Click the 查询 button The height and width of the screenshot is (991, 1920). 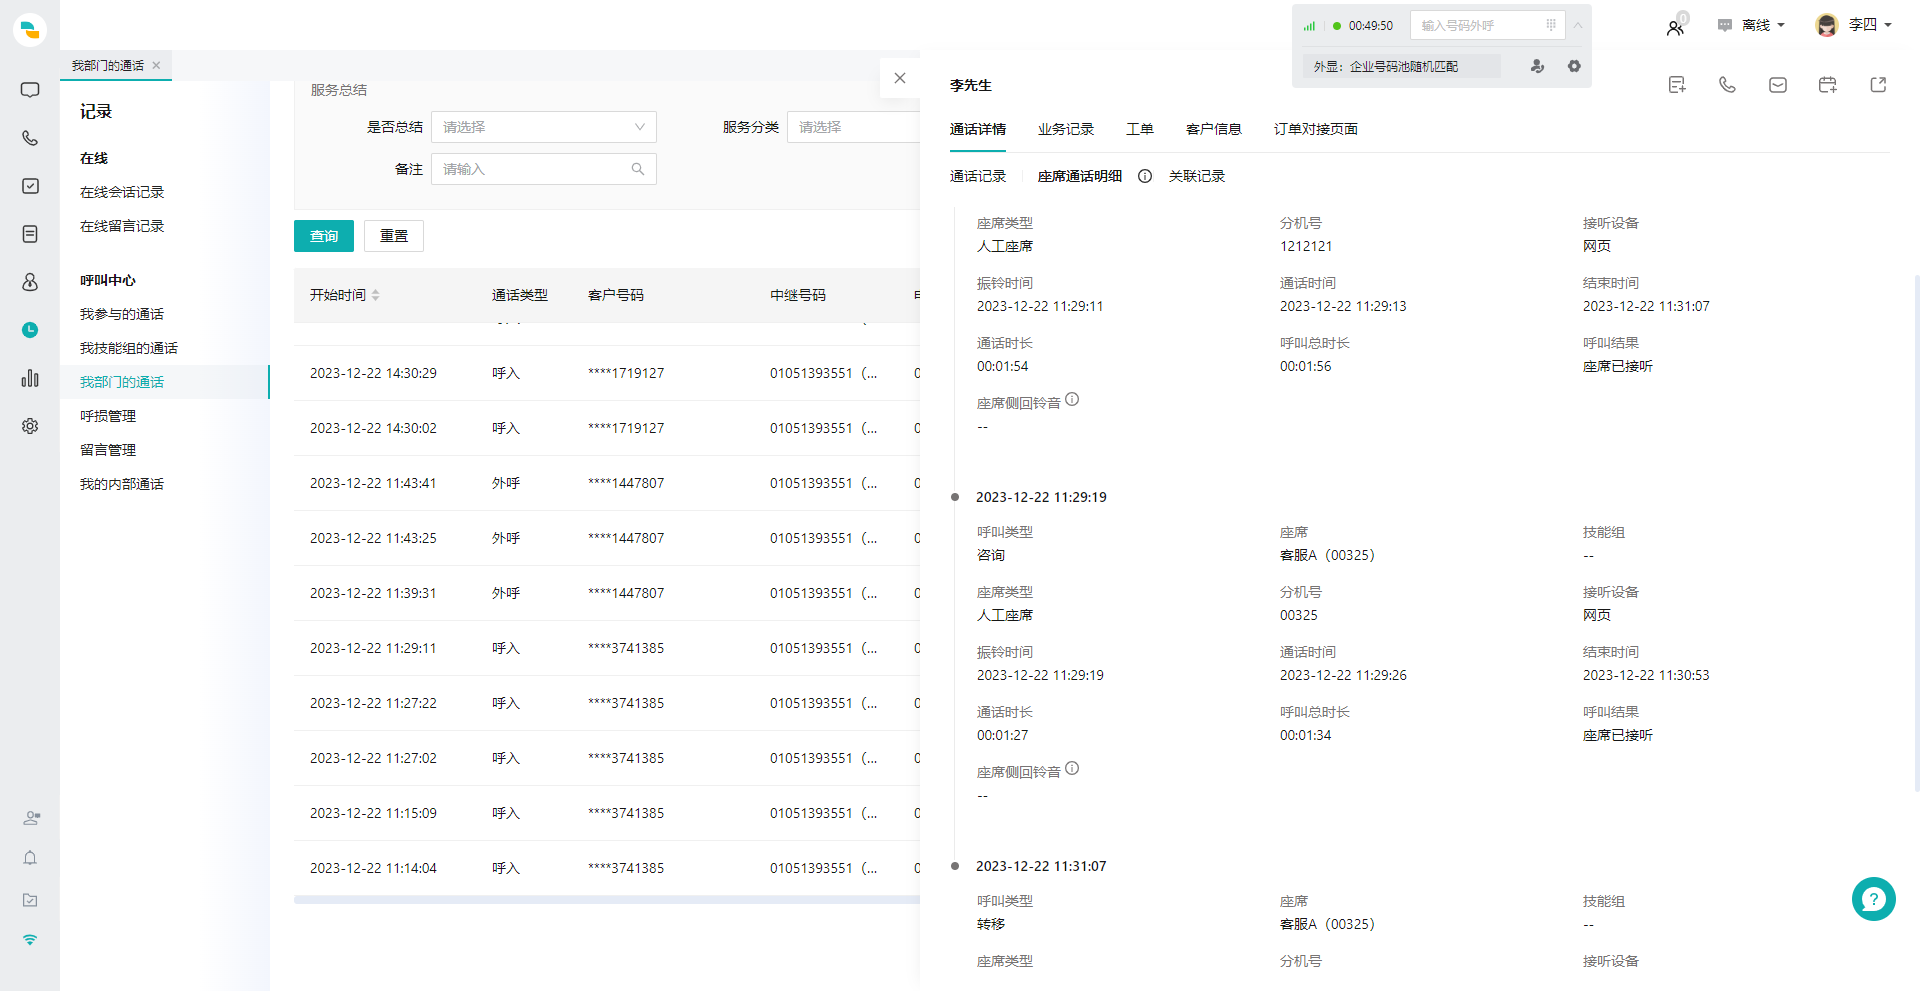pos(324,236)
